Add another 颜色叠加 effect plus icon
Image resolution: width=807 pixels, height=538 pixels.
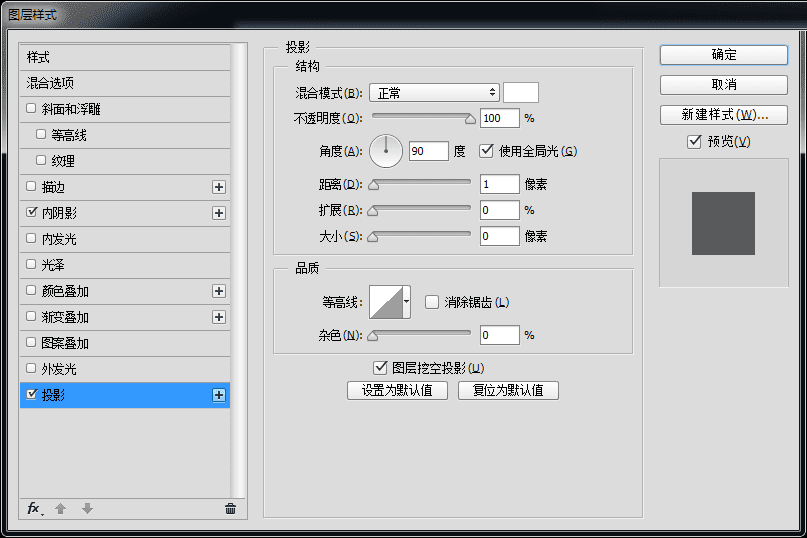click(x=219, y=291)
